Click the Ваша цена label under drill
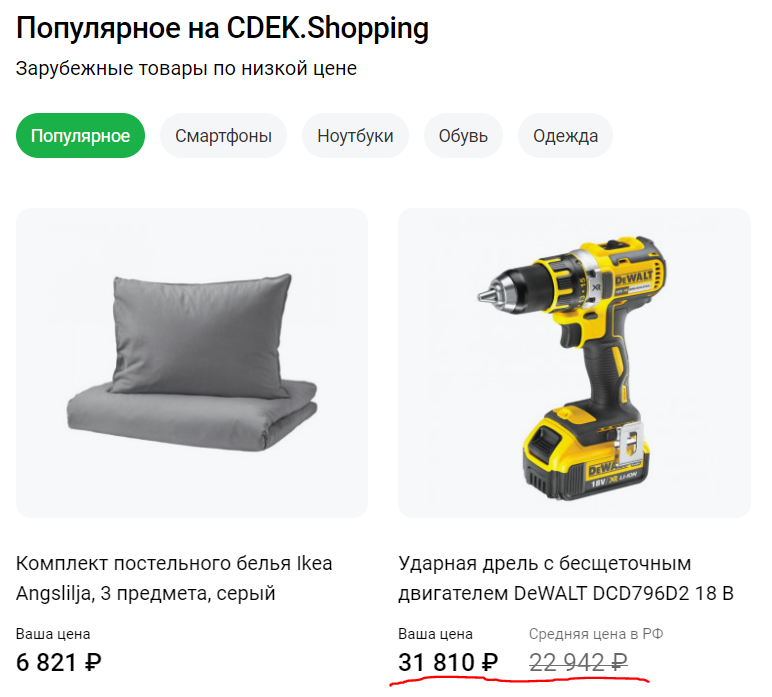Screen dimensions: 772x697 [x=435, y=634]
